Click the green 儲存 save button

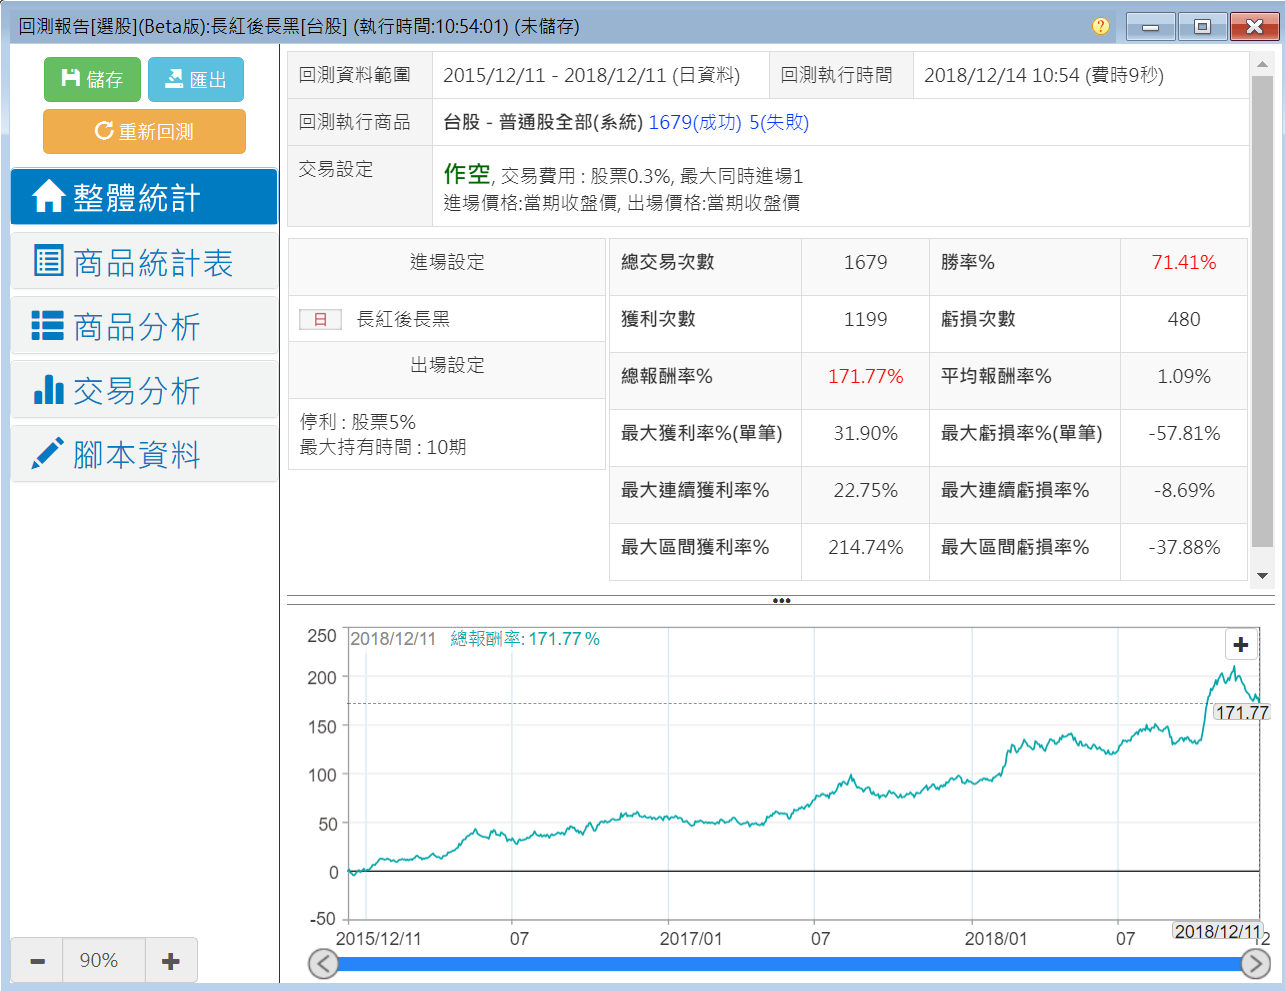click(92, 79)
